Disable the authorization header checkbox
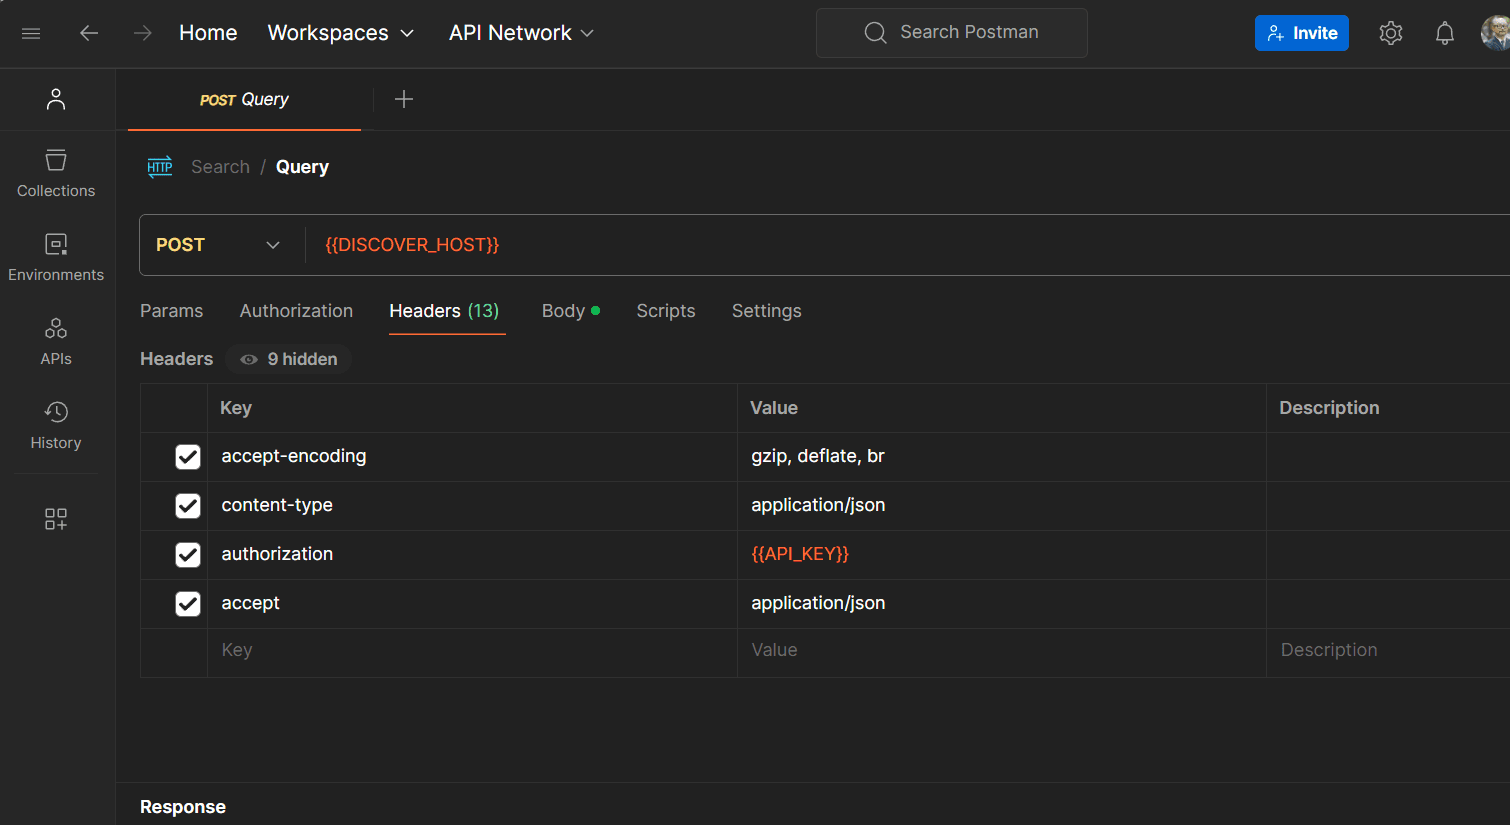The height and width of the screenshot is (825, 1510). tap(188, 555)
